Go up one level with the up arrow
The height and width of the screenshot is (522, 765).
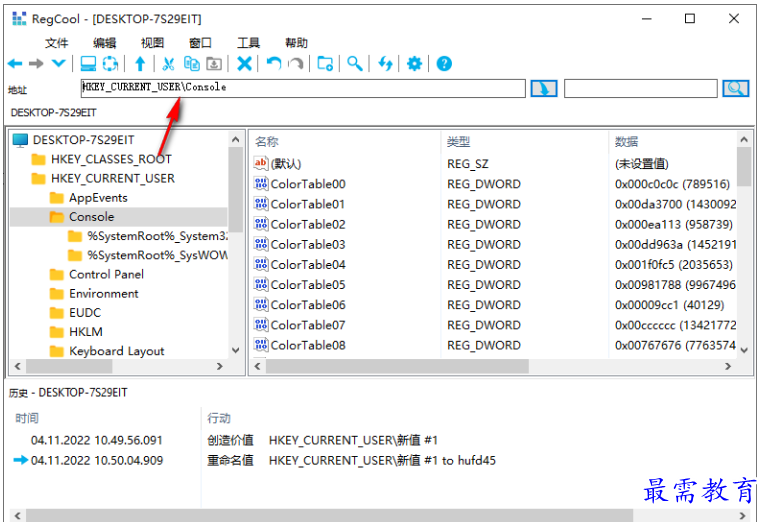140,63
